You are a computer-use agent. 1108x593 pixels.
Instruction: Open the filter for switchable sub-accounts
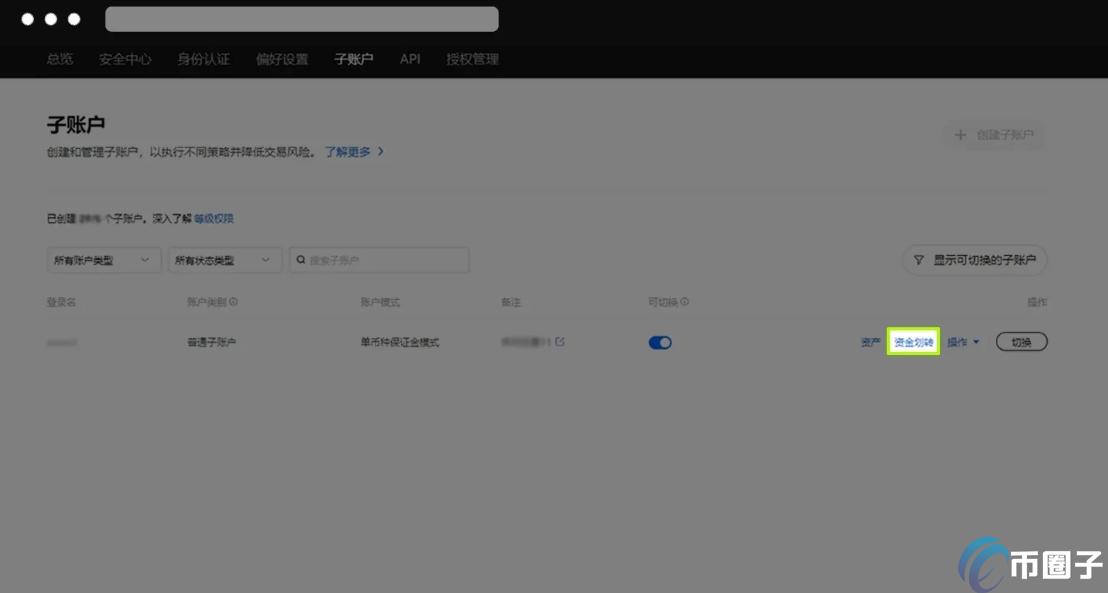[x=973, y=259]
